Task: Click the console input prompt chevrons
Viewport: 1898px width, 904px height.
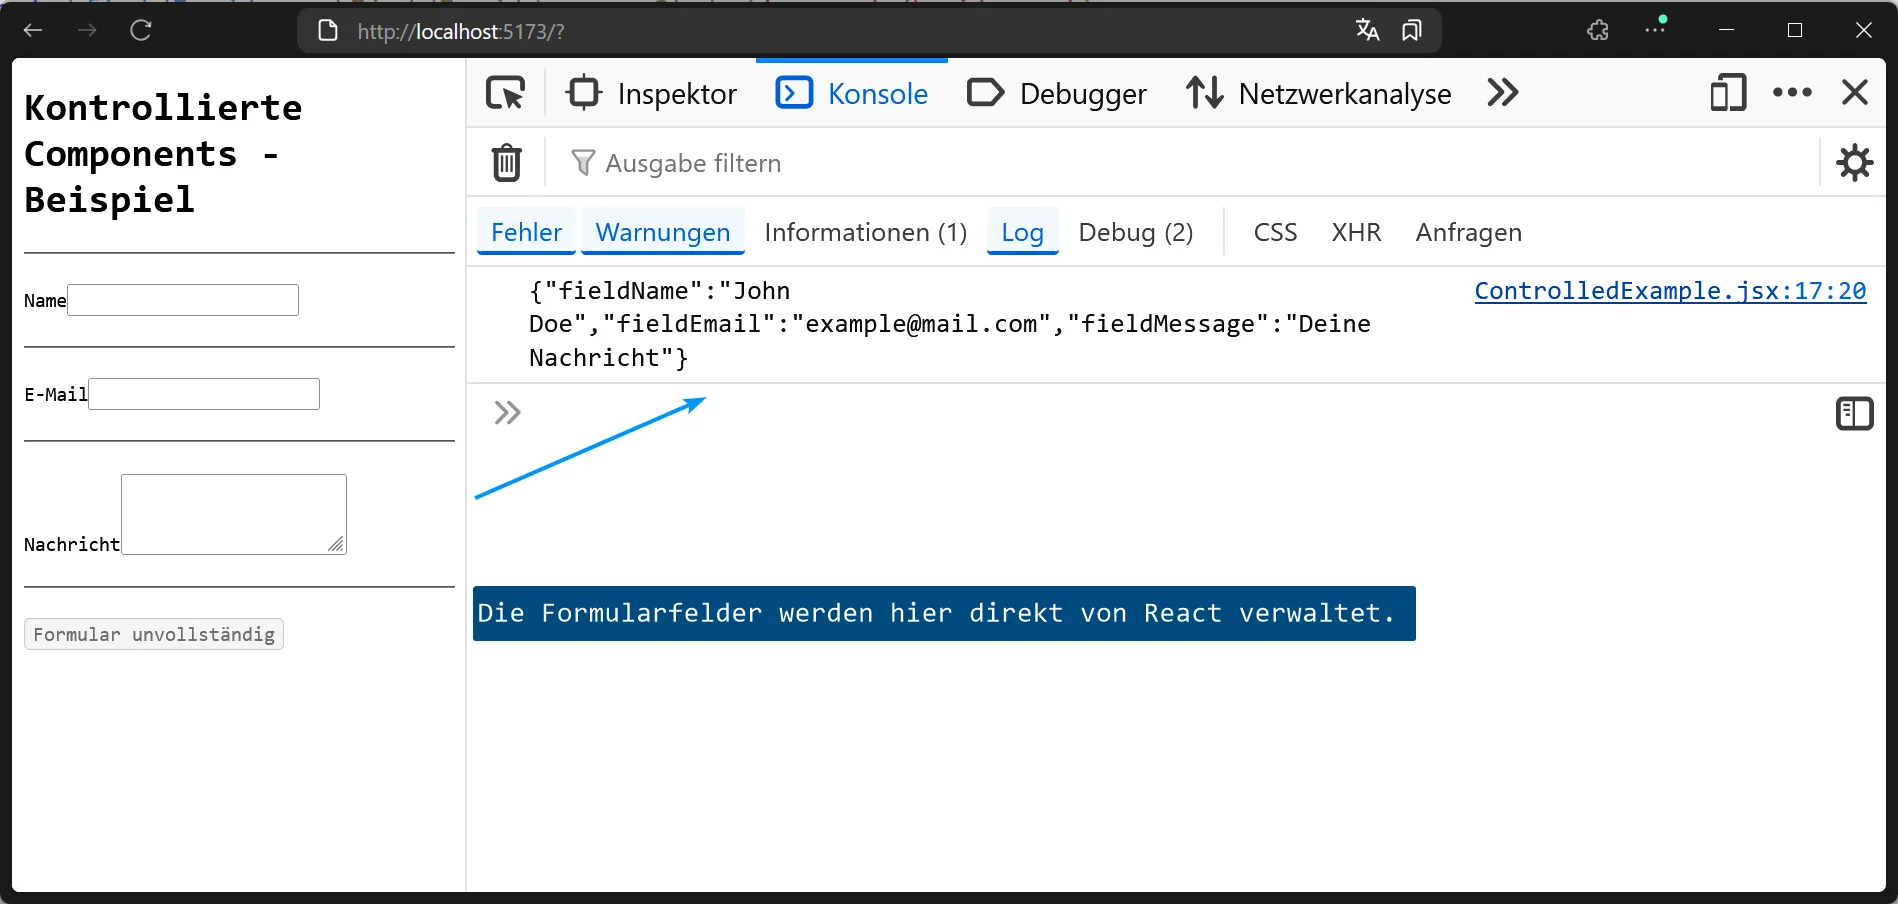Action: [x=508, y=413]
